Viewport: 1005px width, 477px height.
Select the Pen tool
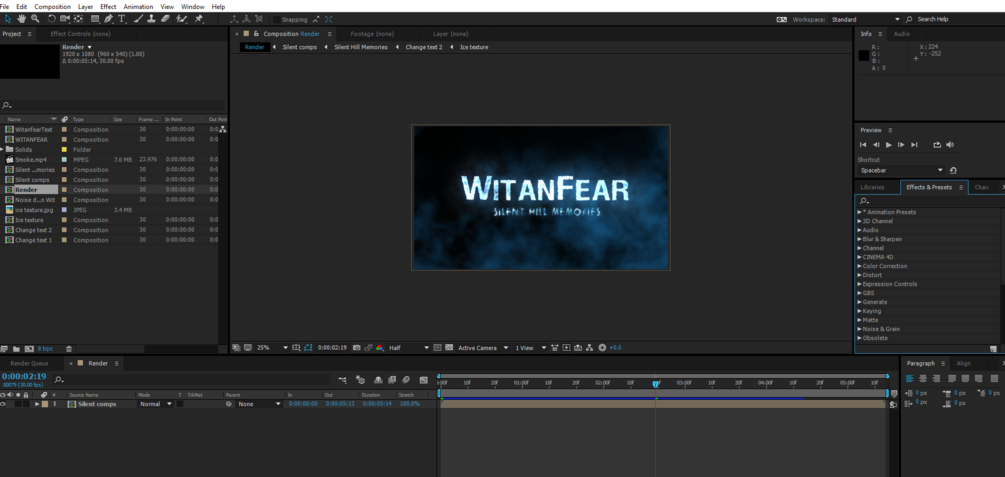108,19
